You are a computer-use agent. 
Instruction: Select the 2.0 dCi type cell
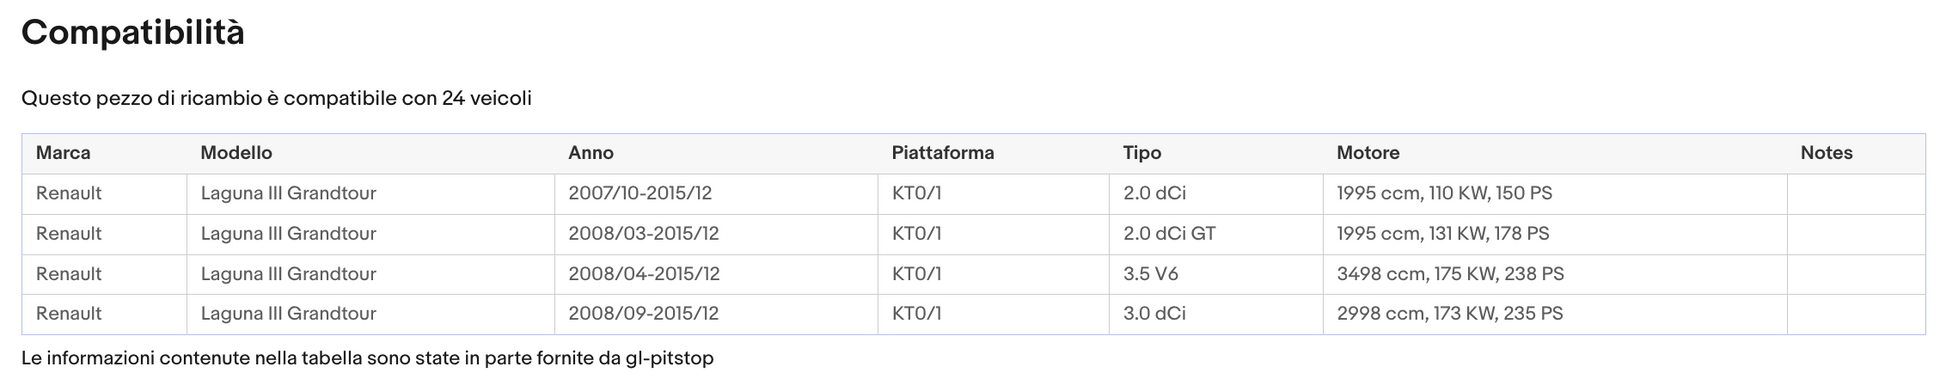click(x=1216, y=194)
